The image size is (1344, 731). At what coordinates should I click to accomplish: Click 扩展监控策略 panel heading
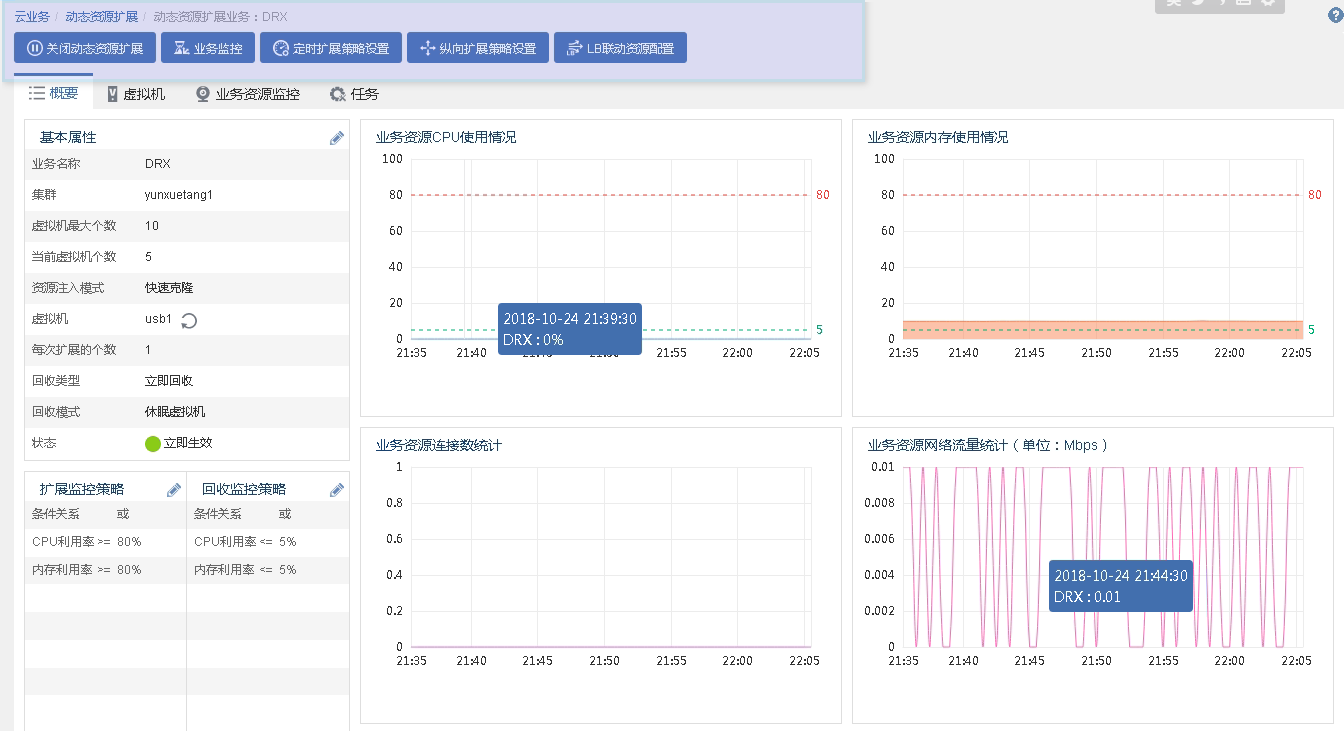(82, 489)
